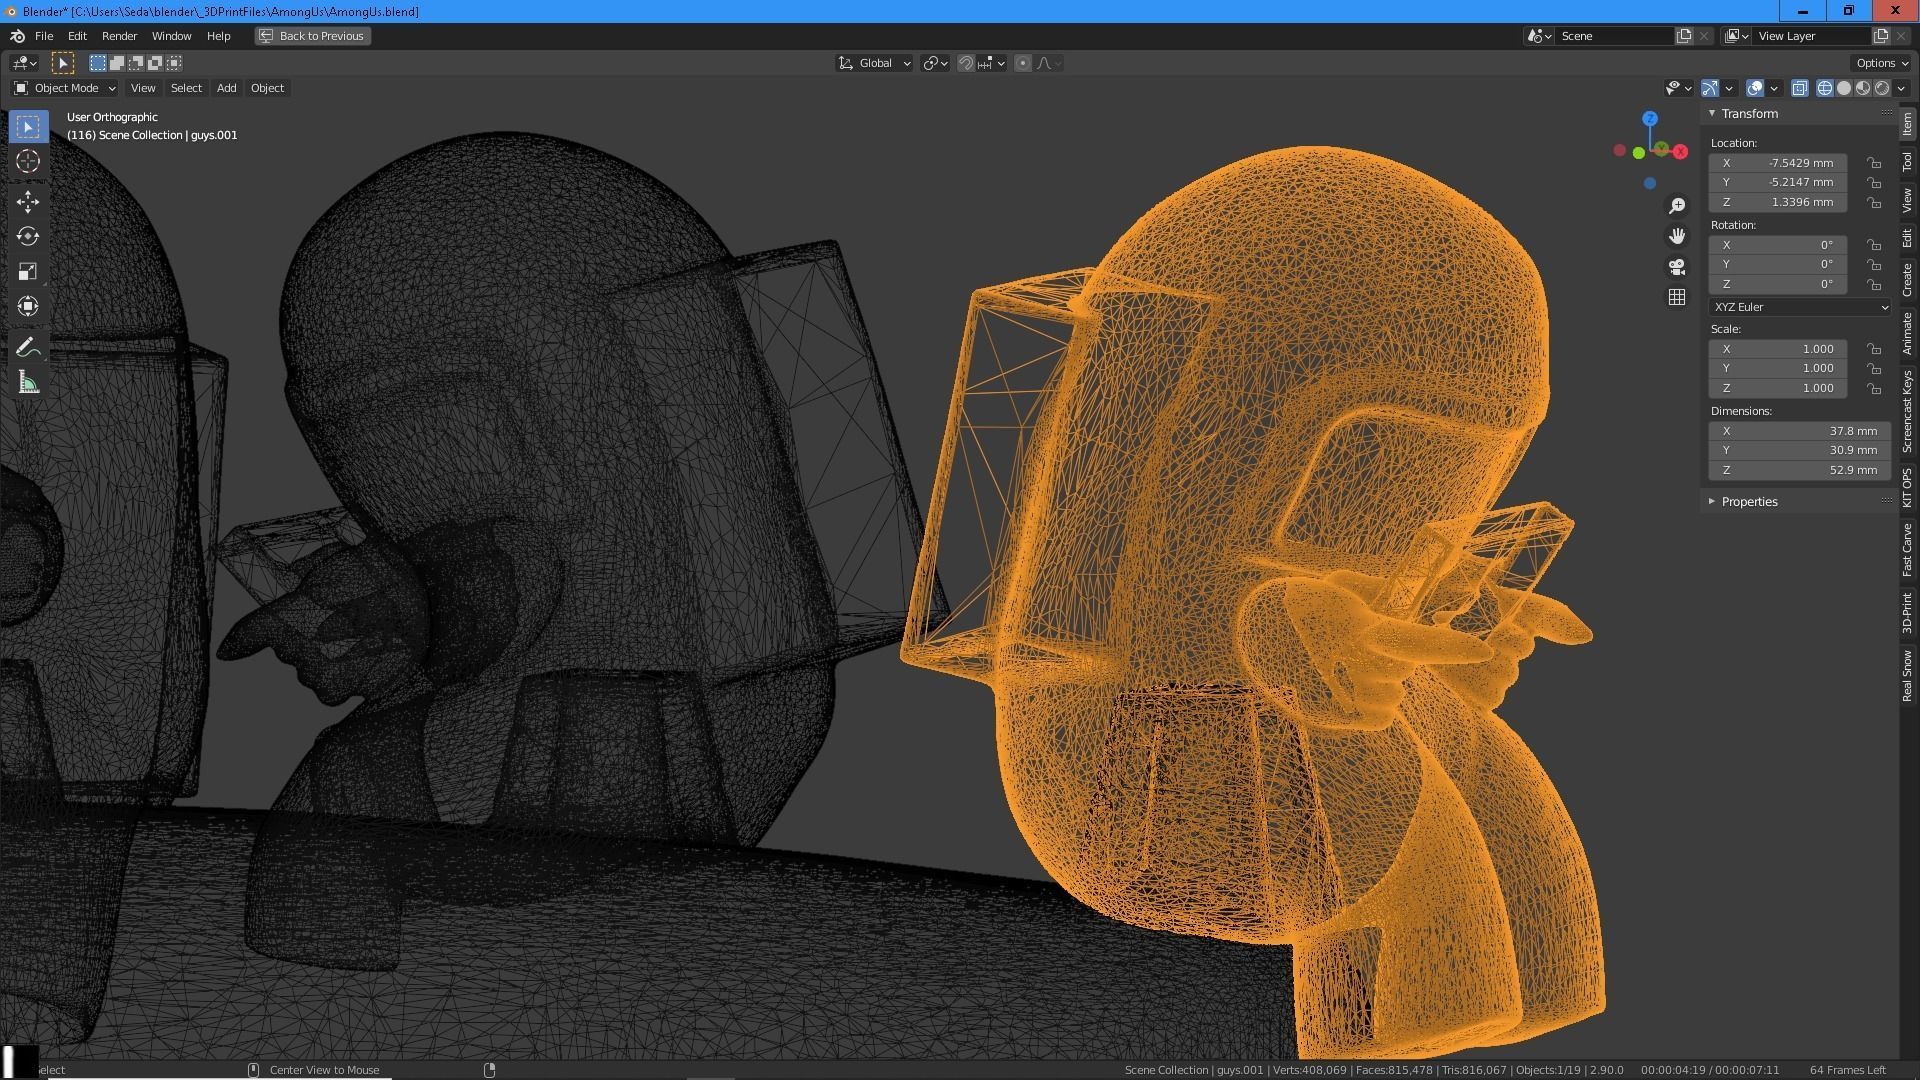
Task: Click the new view layer copy icon
Action: click(1881, 36)
